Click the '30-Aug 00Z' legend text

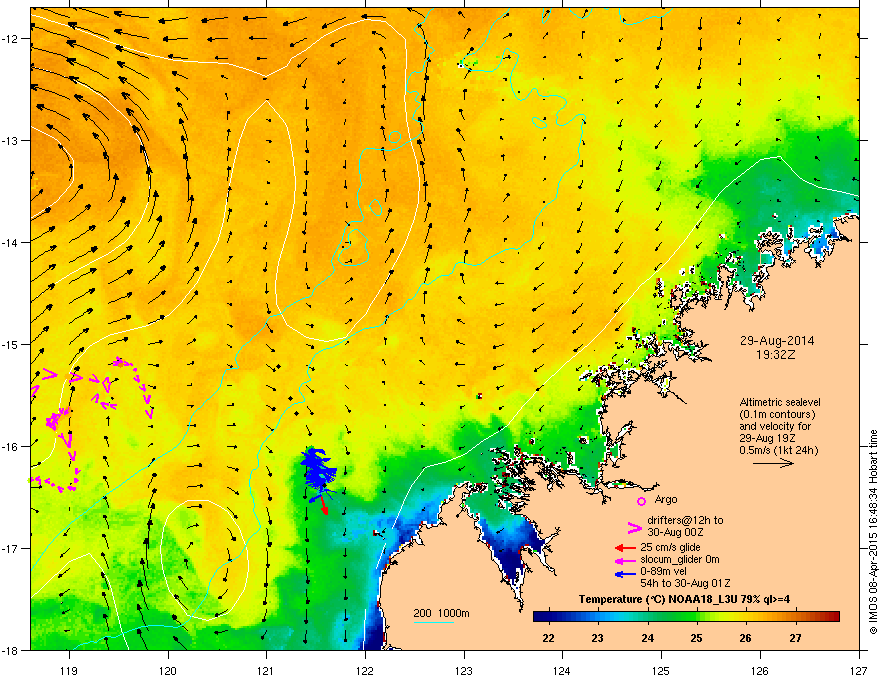(675, 532)
